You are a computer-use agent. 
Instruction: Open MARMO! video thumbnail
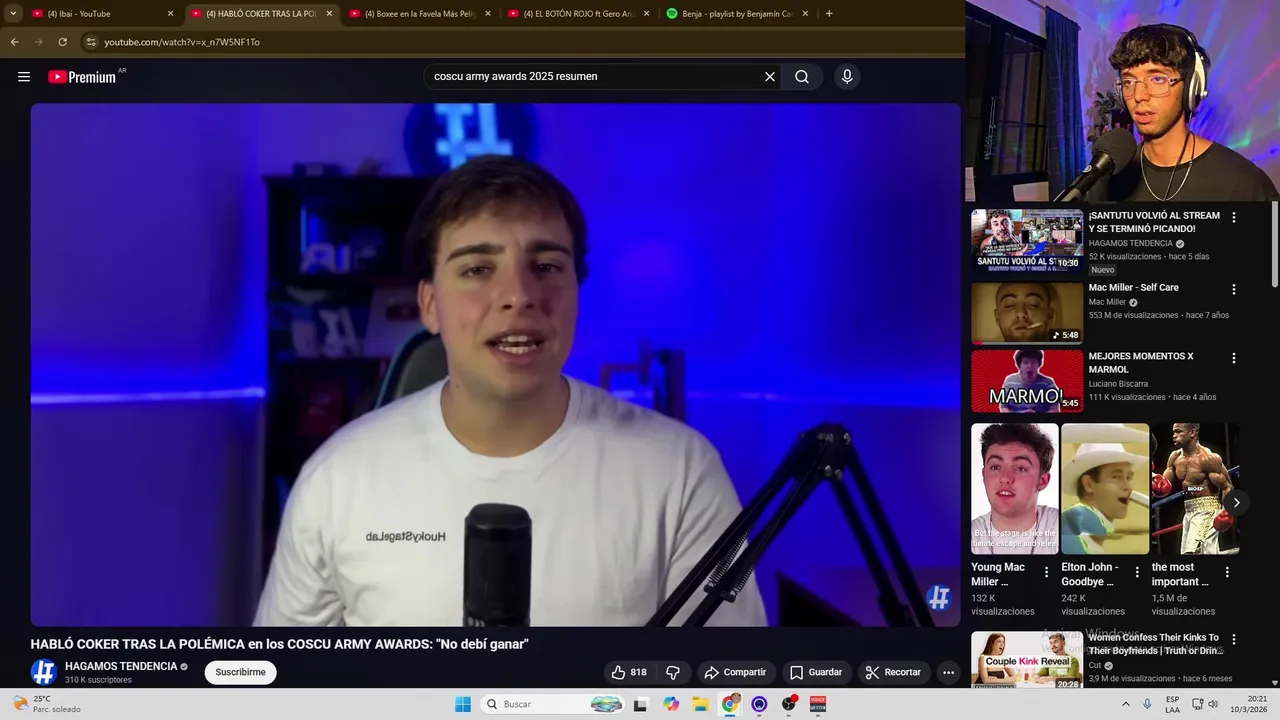(x=1027, y=381)
